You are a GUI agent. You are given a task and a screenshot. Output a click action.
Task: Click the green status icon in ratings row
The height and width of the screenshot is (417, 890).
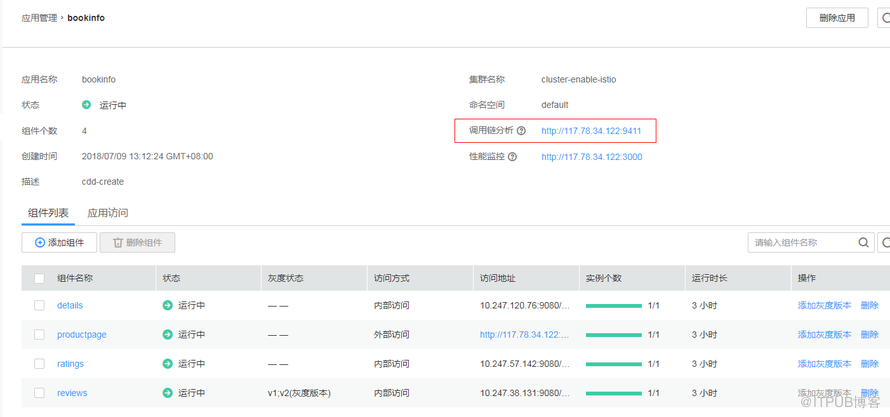point(167,364)
